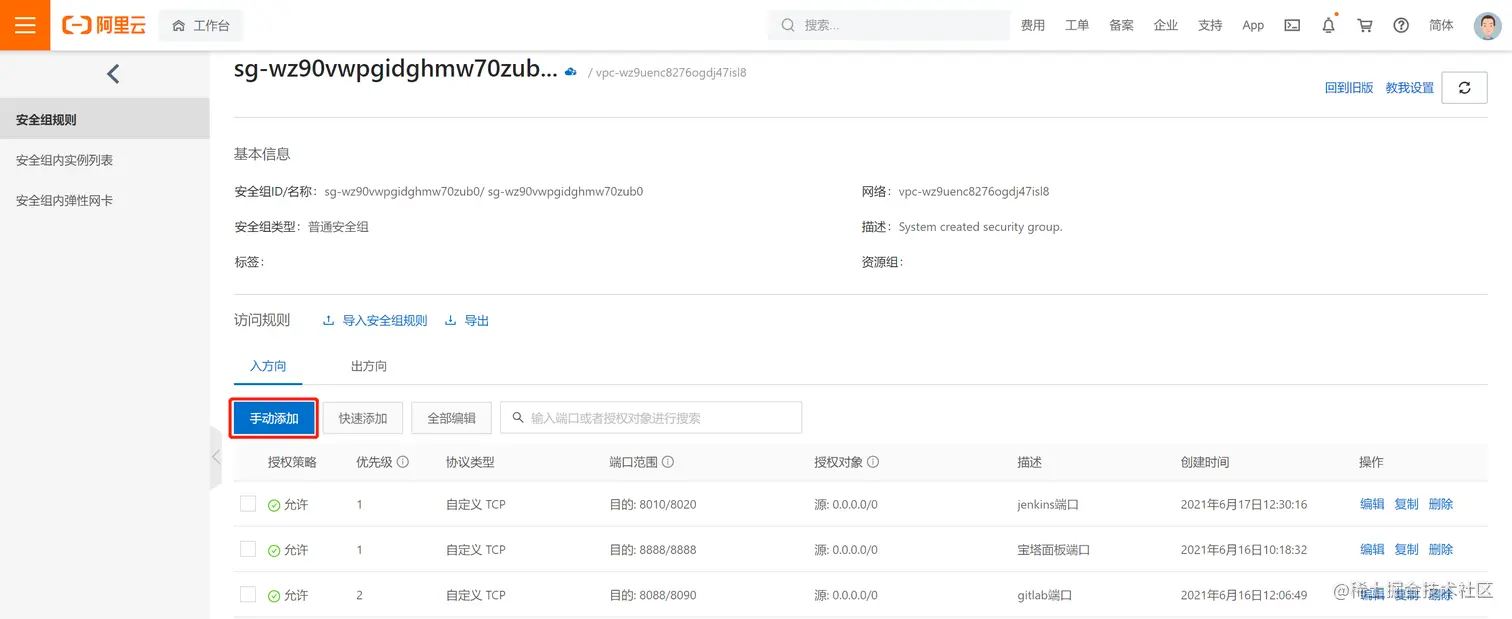Click 复制 for the jenkins端口 rule
1512x619 pixels.
tap(1406, 504)
